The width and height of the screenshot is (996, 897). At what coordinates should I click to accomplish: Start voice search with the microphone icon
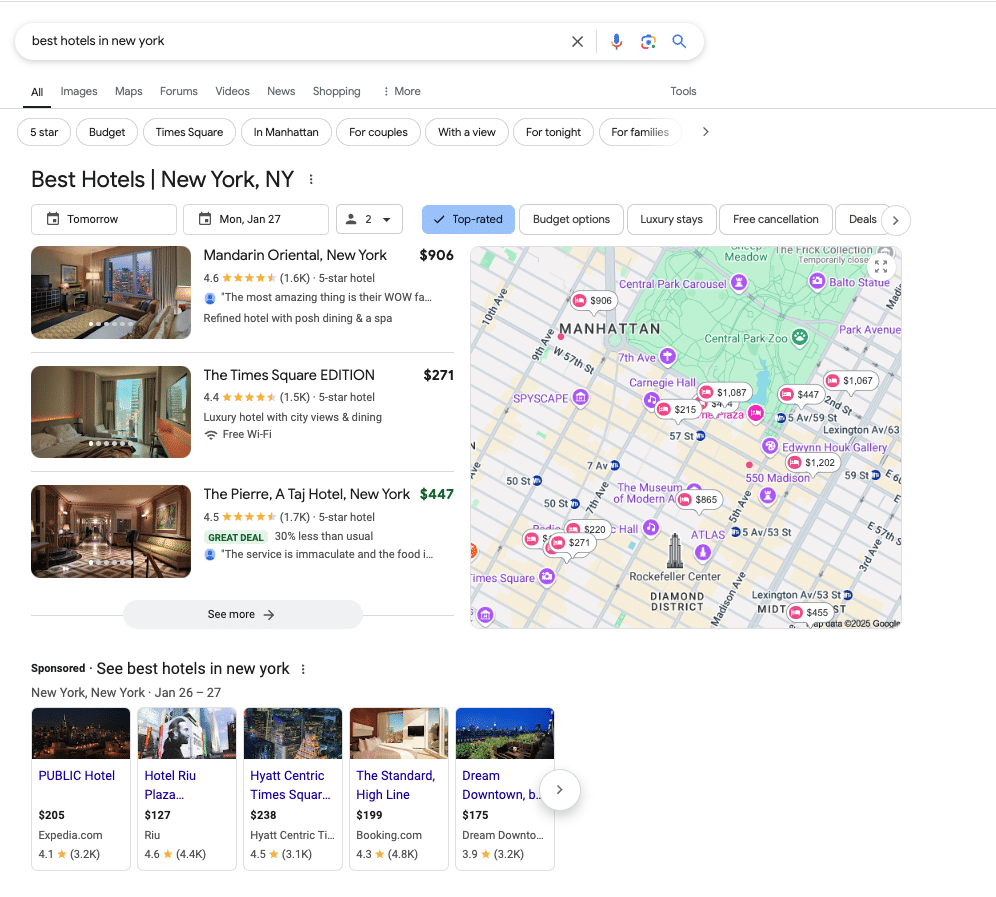point(616,41)
